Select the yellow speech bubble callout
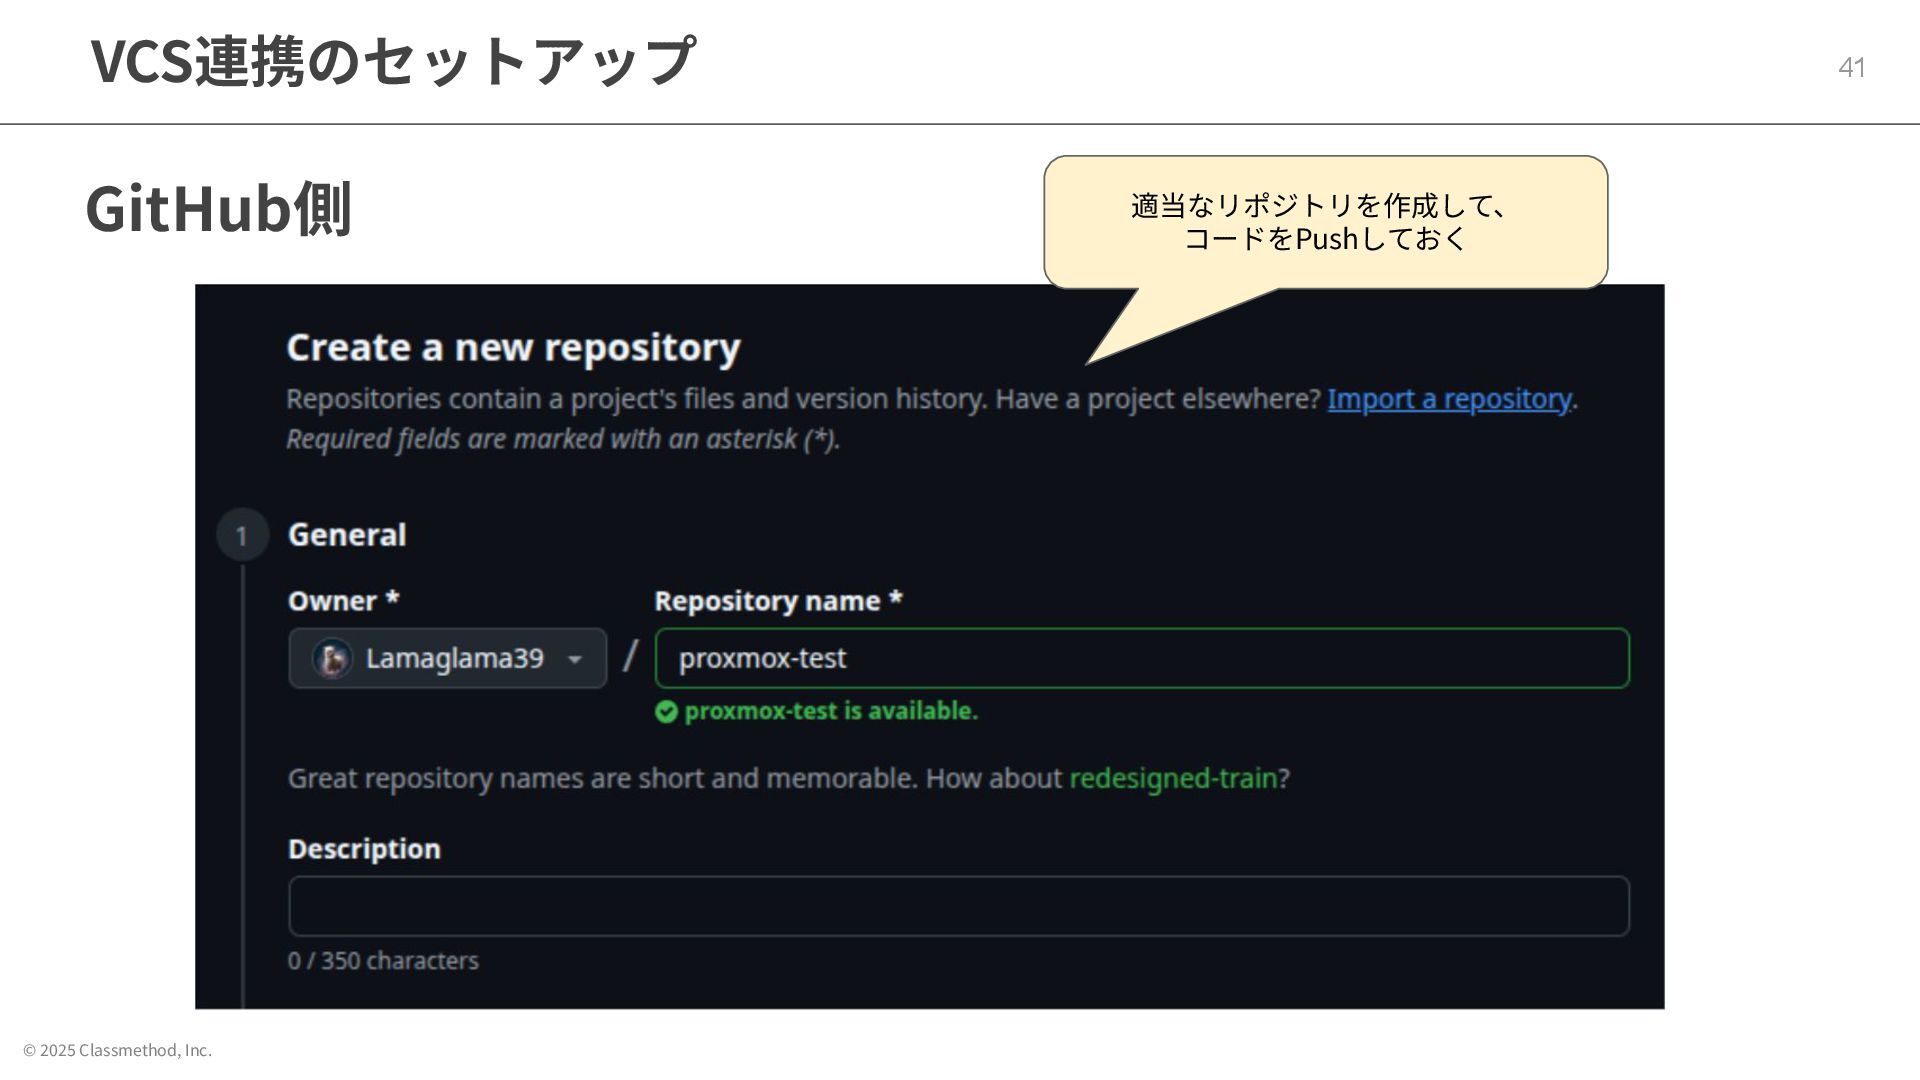 (1325, 222)
